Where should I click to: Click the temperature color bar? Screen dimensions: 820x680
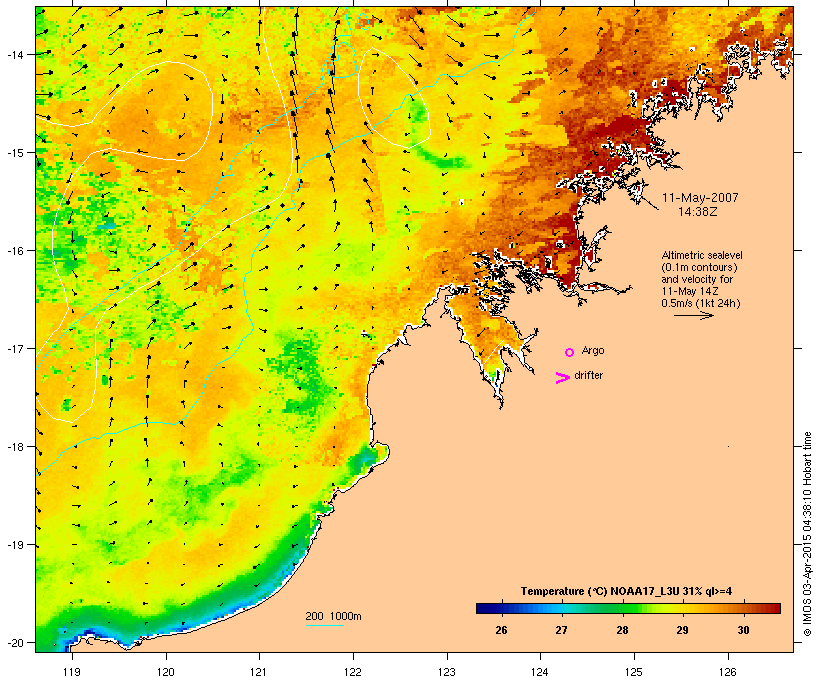point(628,608)
